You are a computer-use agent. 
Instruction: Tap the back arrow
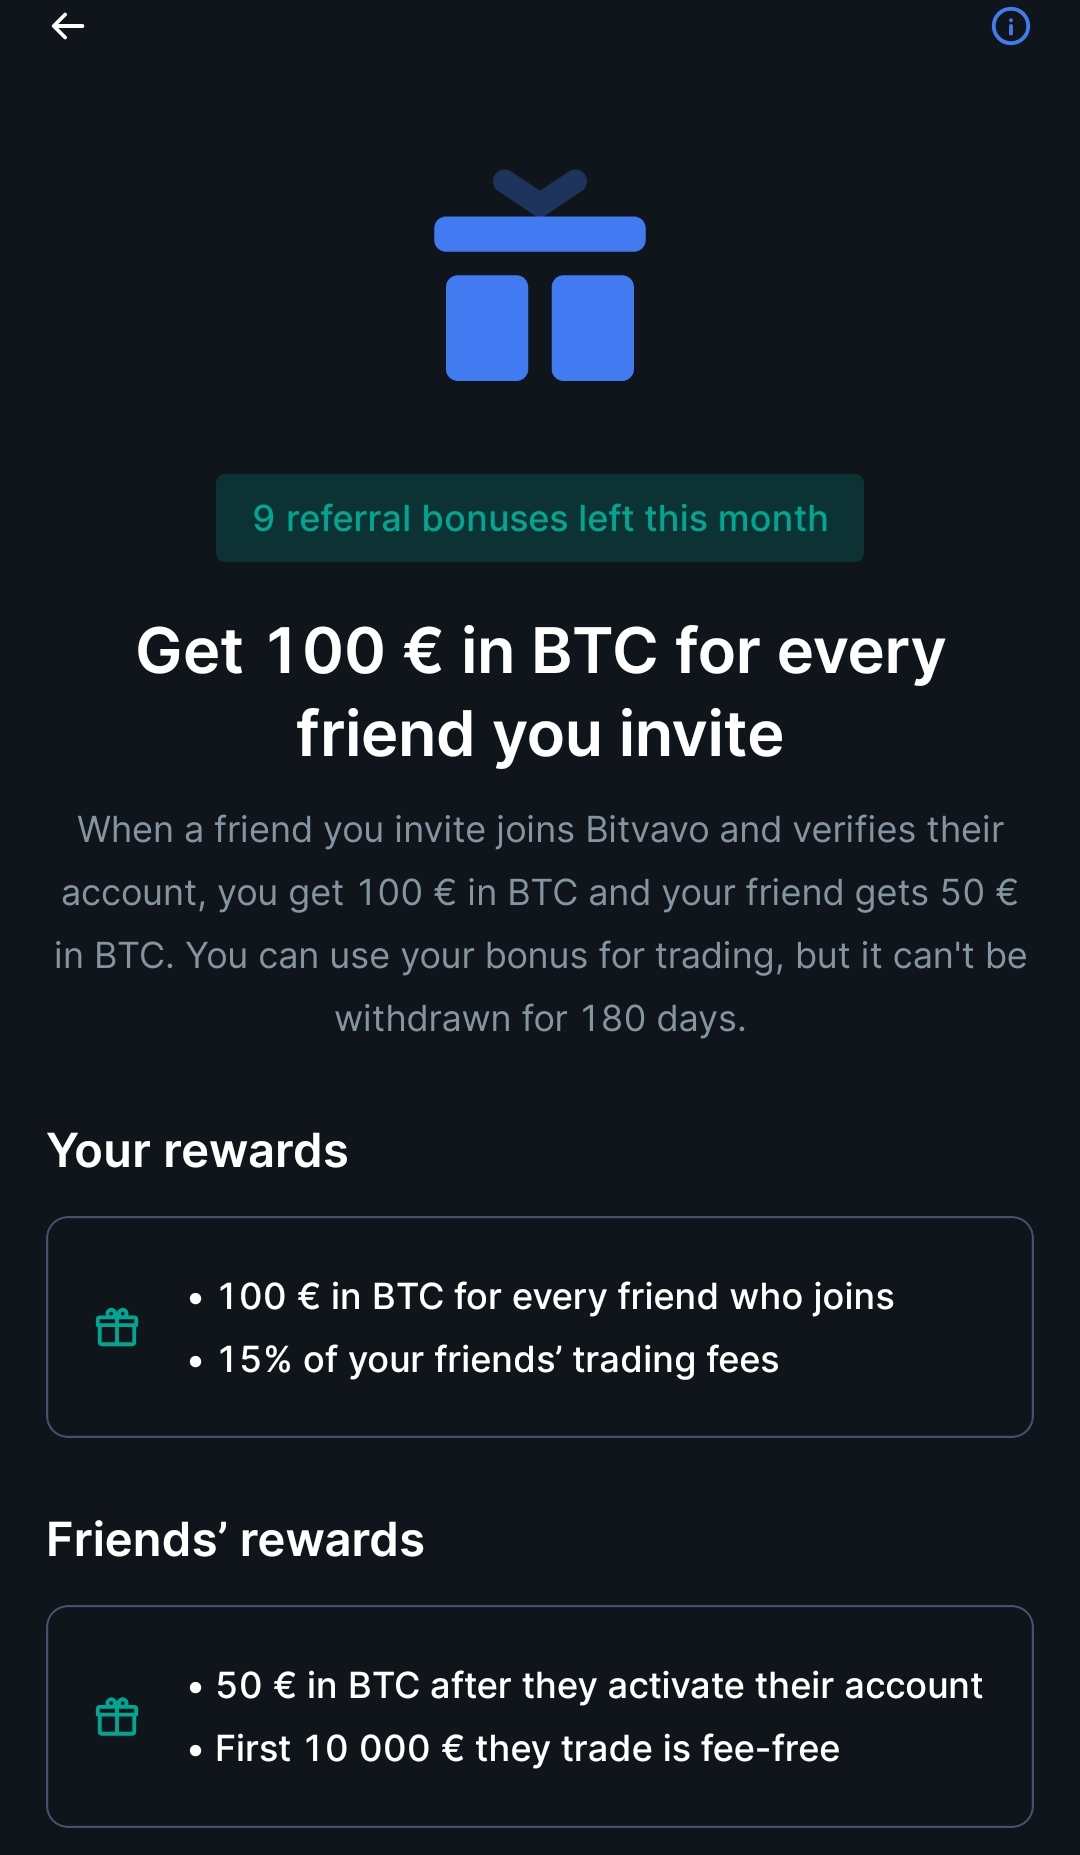67,27
